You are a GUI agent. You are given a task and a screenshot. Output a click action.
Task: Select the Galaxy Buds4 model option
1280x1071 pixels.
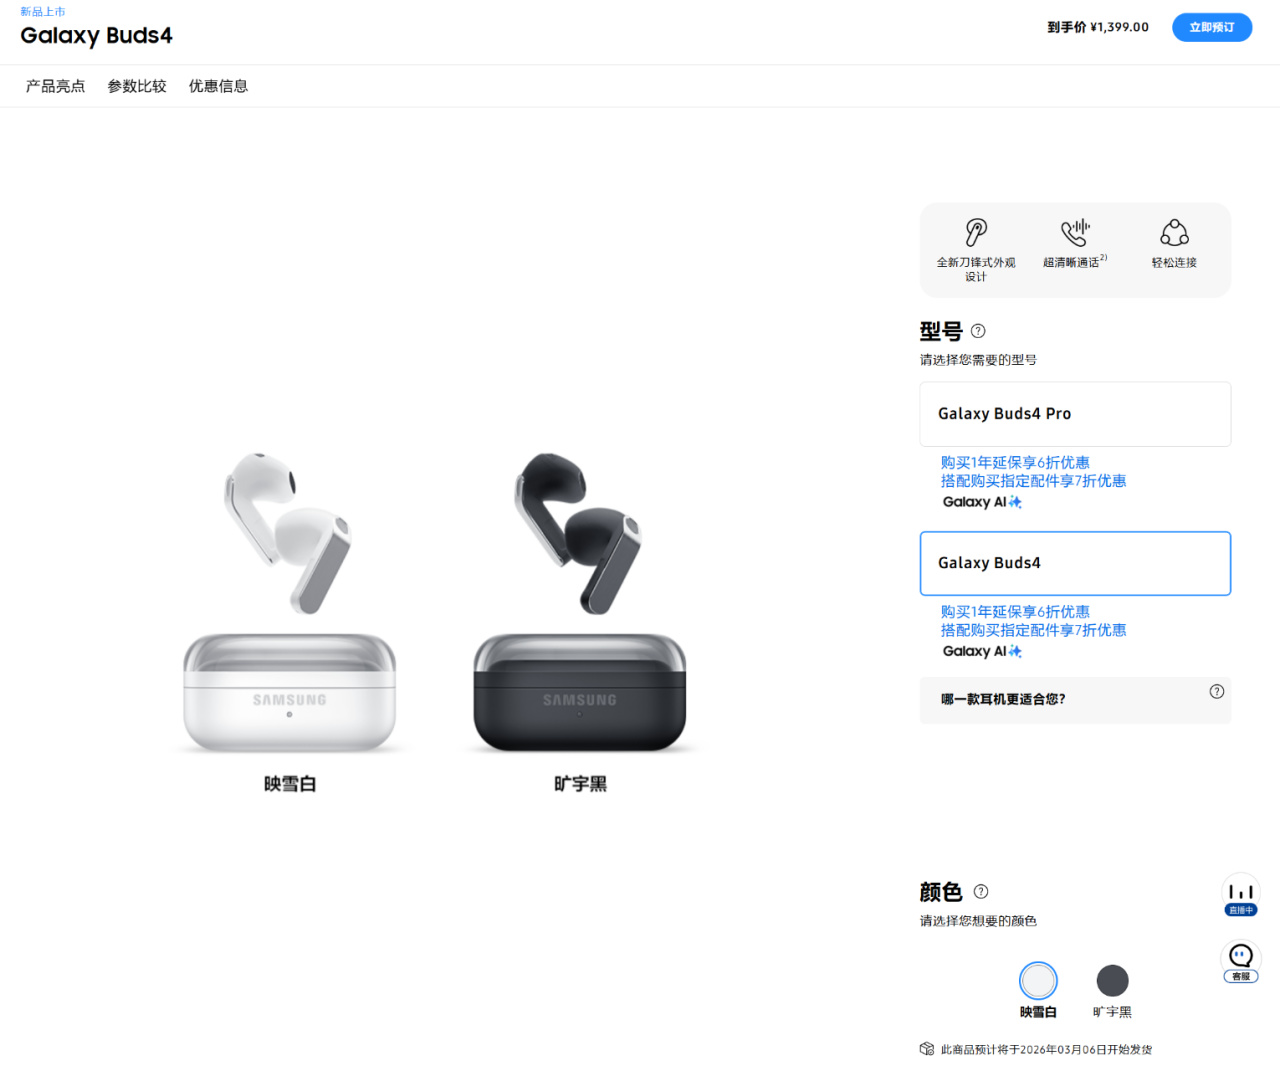click(x=1075, y=563)
